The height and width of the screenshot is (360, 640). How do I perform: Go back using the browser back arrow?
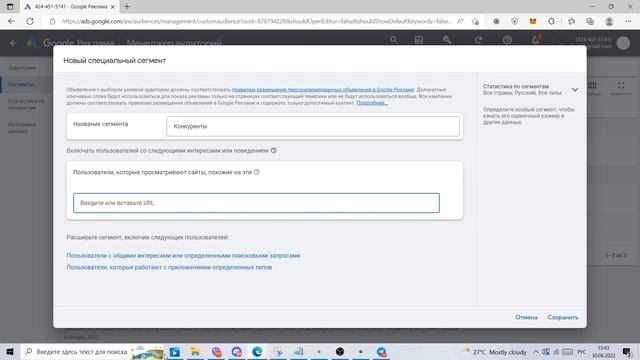11,21
